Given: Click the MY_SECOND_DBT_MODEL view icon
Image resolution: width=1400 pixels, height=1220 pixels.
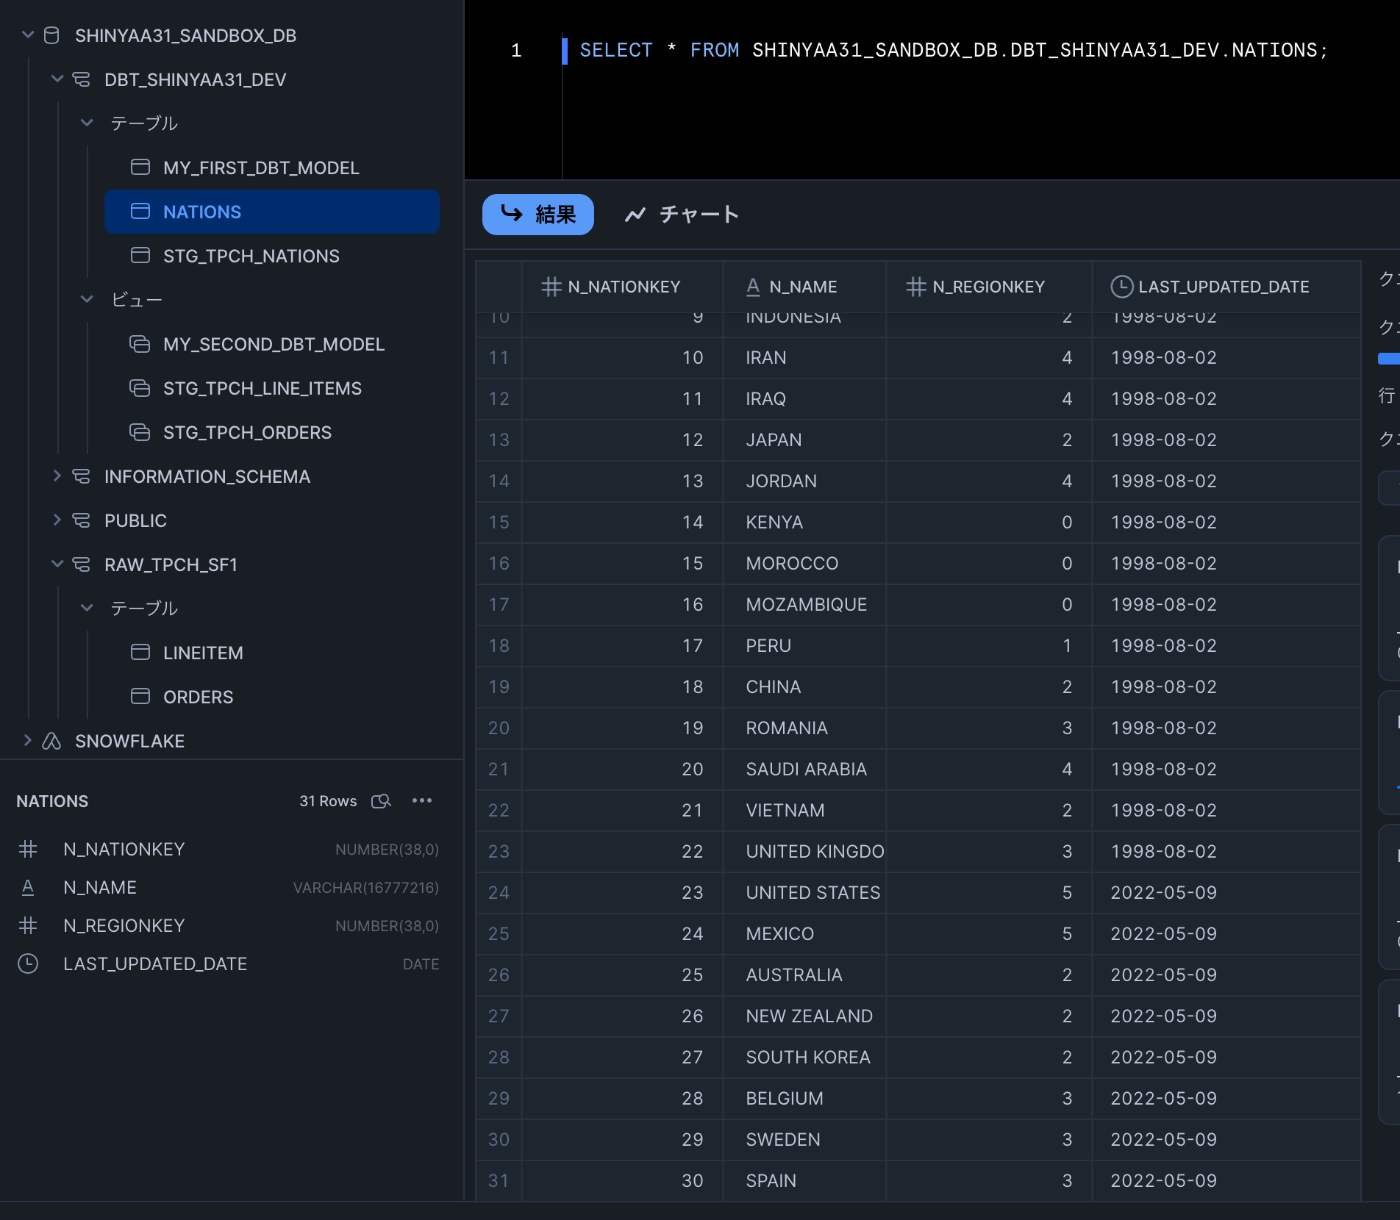Looking at the screenshot, I should click(140, 344).
